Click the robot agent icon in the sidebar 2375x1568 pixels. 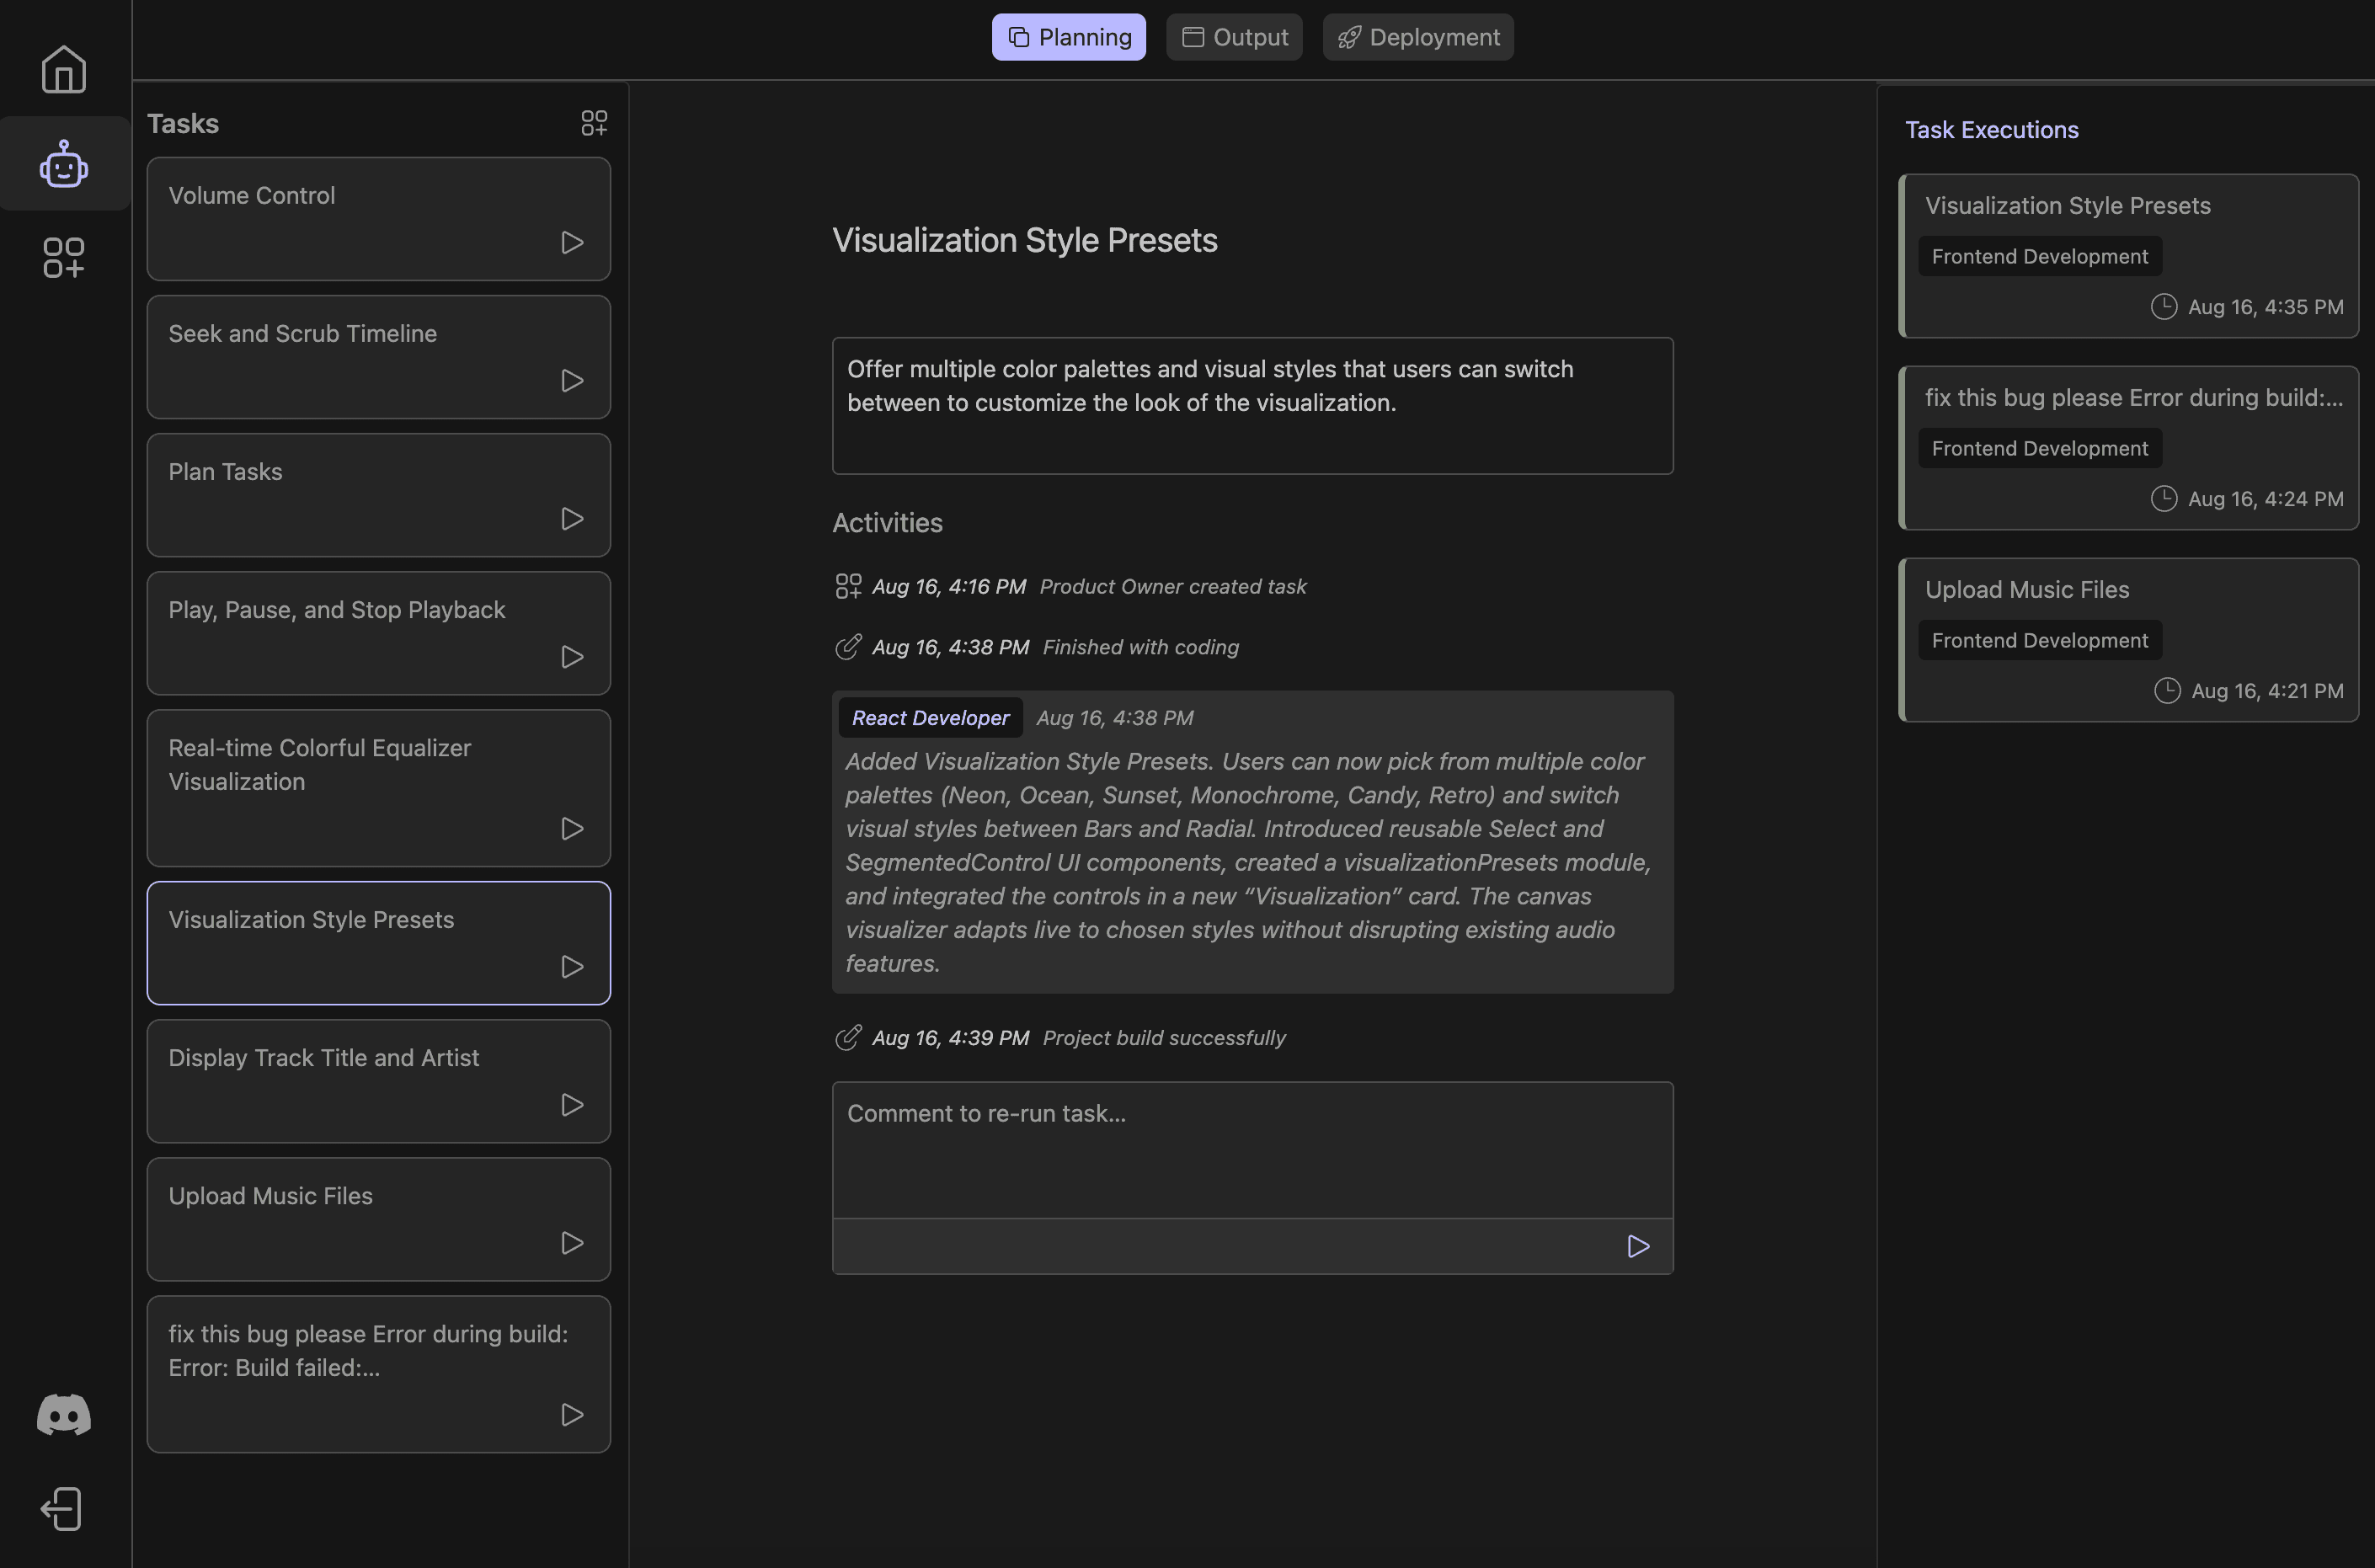(x=64, y=164)
